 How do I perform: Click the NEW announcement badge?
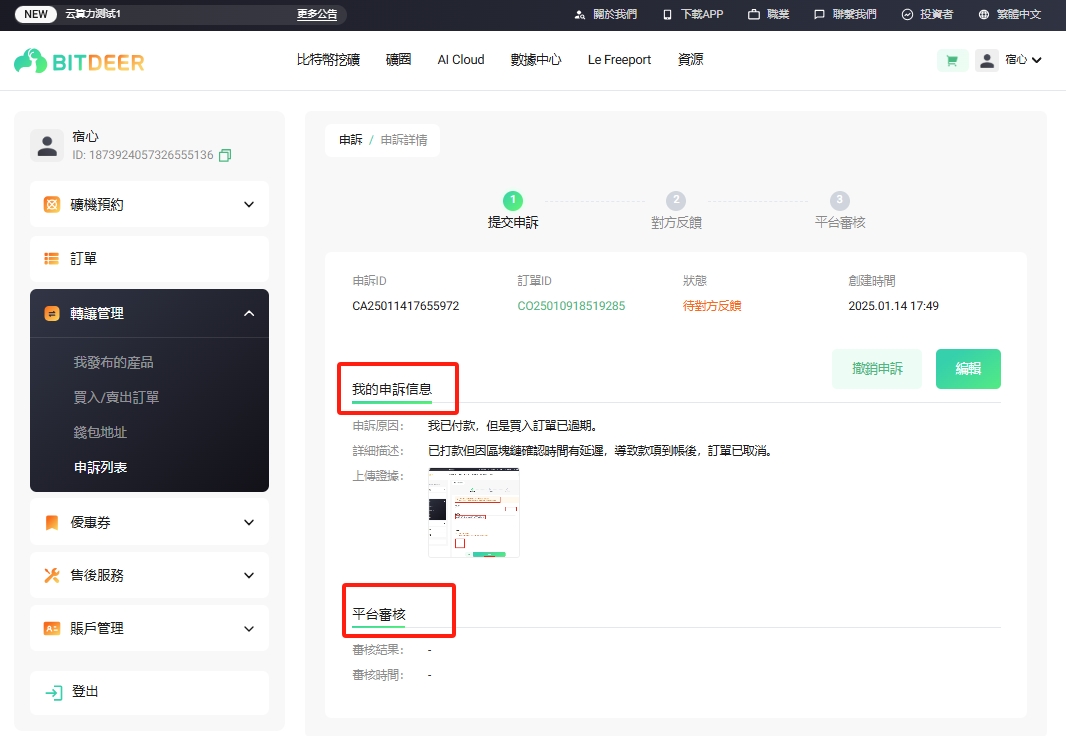coord(36,14)
